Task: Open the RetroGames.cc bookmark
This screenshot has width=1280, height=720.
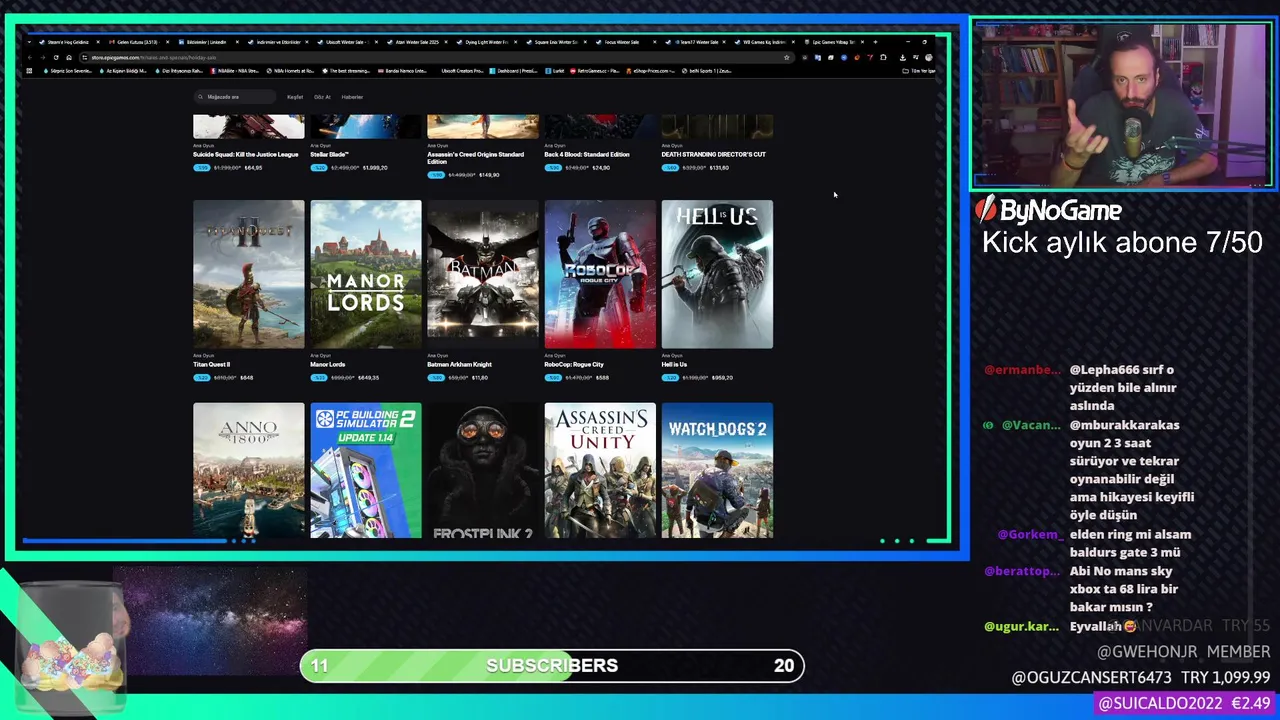Action: [x=595, y=71]
